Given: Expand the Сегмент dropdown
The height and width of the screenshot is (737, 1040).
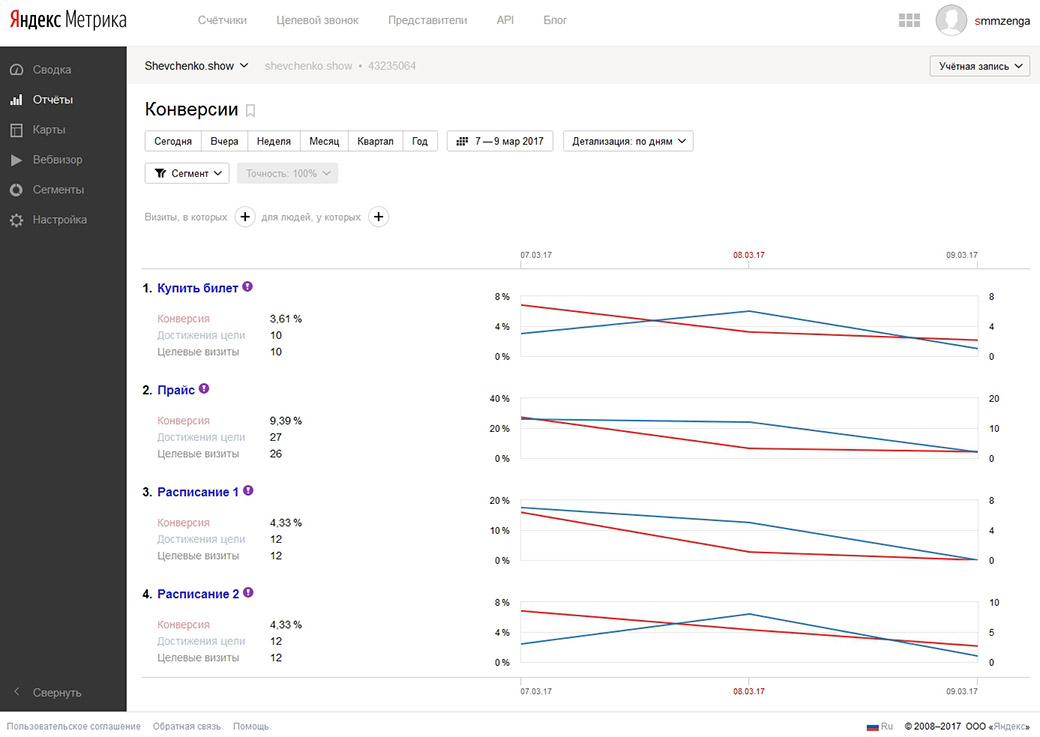Looking at the screenshot, I should (187, 173).
